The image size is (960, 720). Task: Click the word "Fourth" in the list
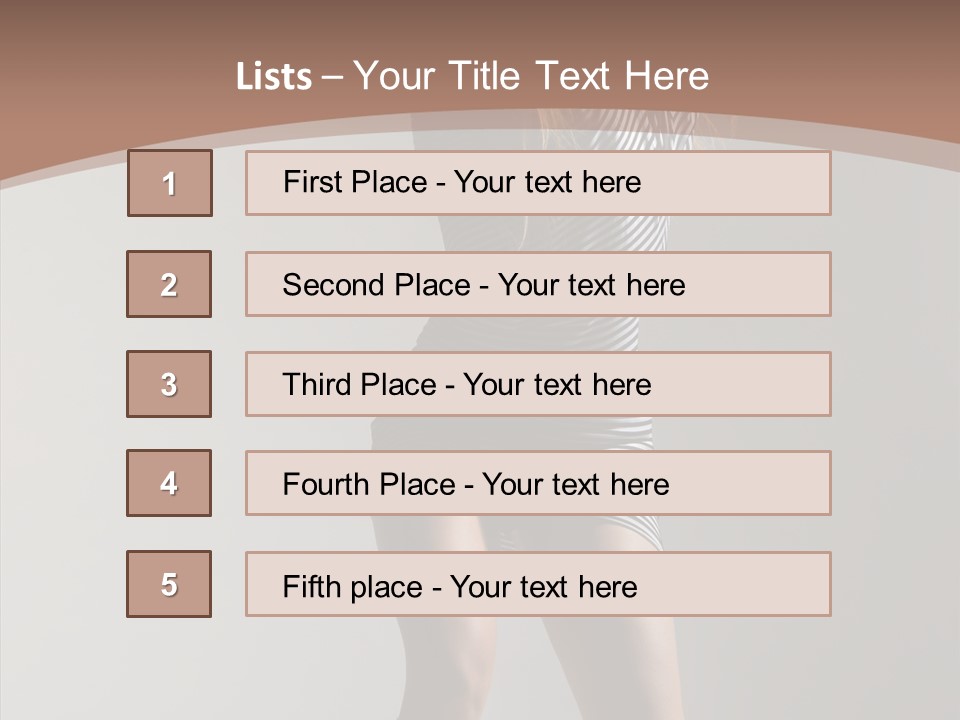[328, 485]
